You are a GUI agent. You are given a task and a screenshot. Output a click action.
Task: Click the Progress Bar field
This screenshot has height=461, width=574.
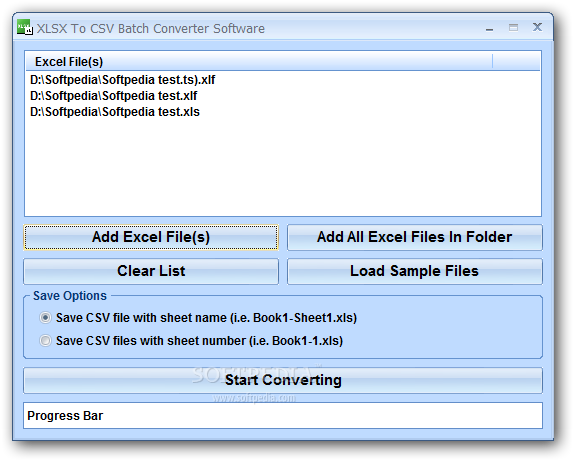[283, 416]
